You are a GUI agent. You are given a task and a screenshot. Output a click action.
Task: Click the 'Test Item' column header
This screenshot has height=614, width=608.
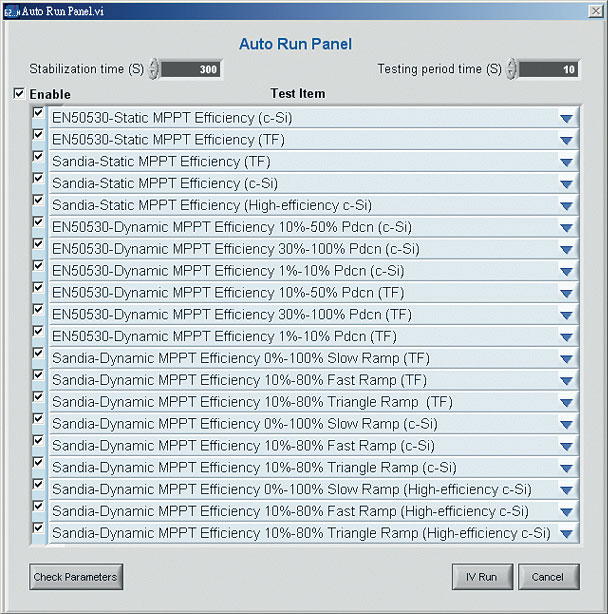(x=298, y=94)
